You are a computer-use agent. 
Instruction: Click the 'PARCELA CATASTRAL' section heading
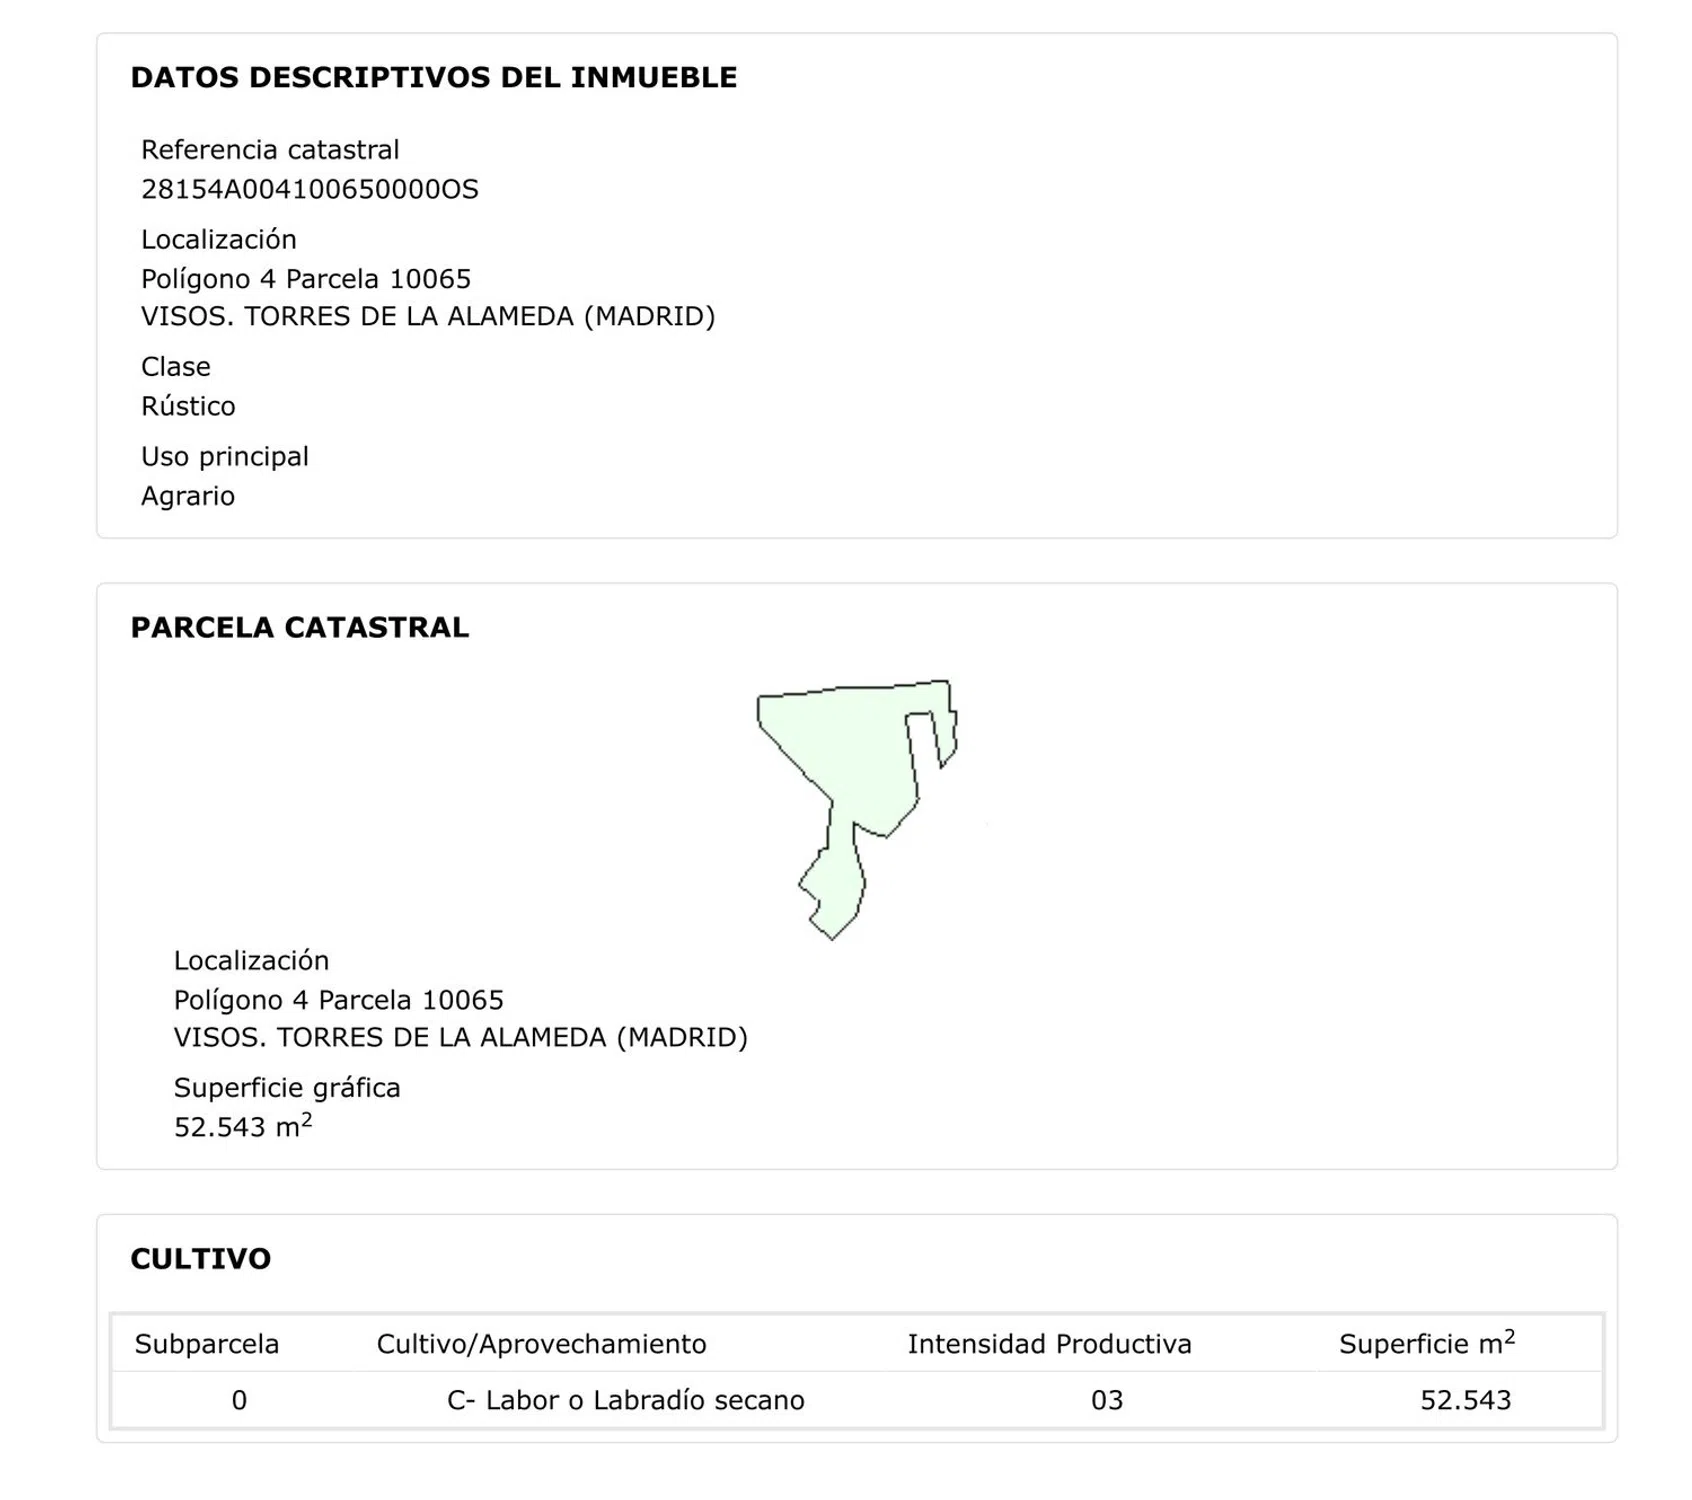pos(299,627)
